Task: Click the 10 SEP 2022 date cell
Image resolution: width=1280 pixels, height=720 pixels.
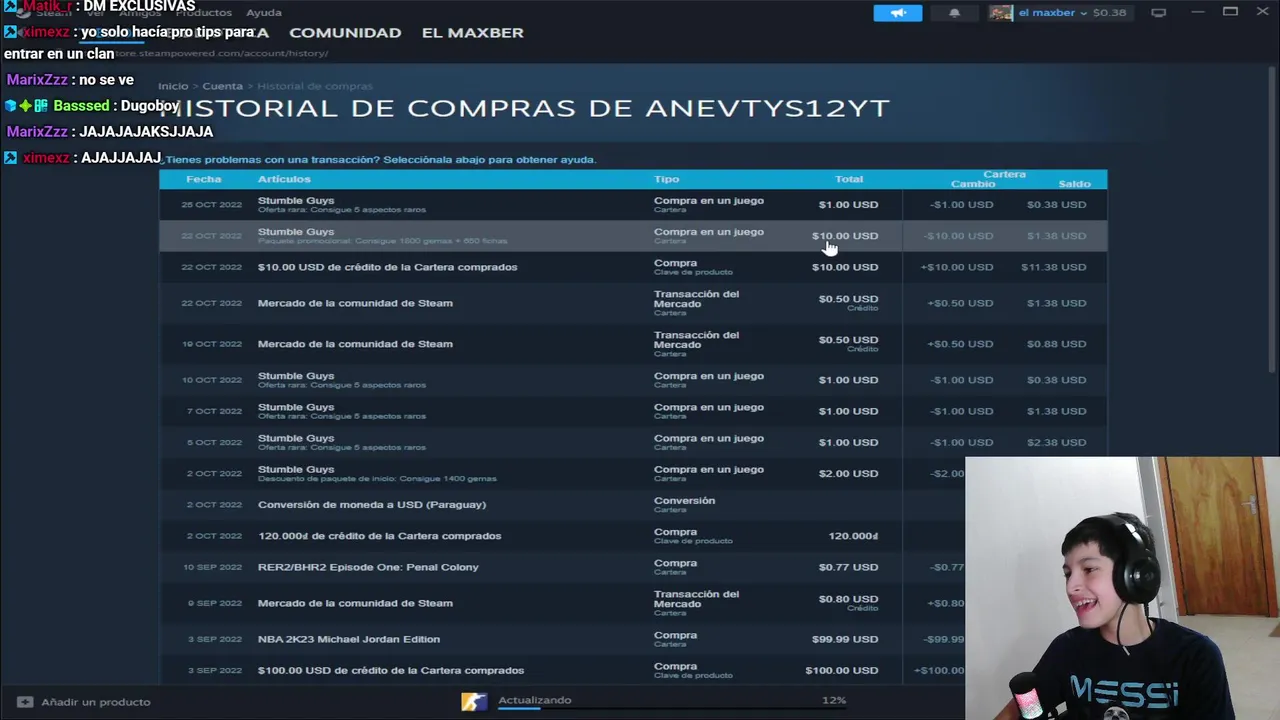Action: [x=212, y=567]
